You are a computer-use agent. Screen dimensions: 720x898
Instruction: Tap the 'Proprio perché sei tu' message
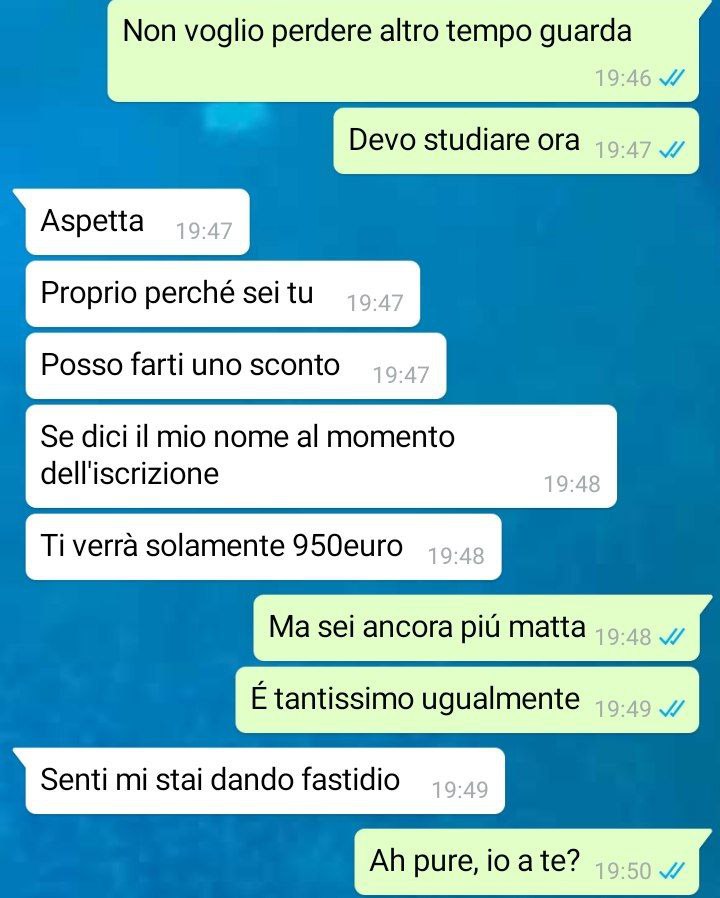(x=223, y=294)
